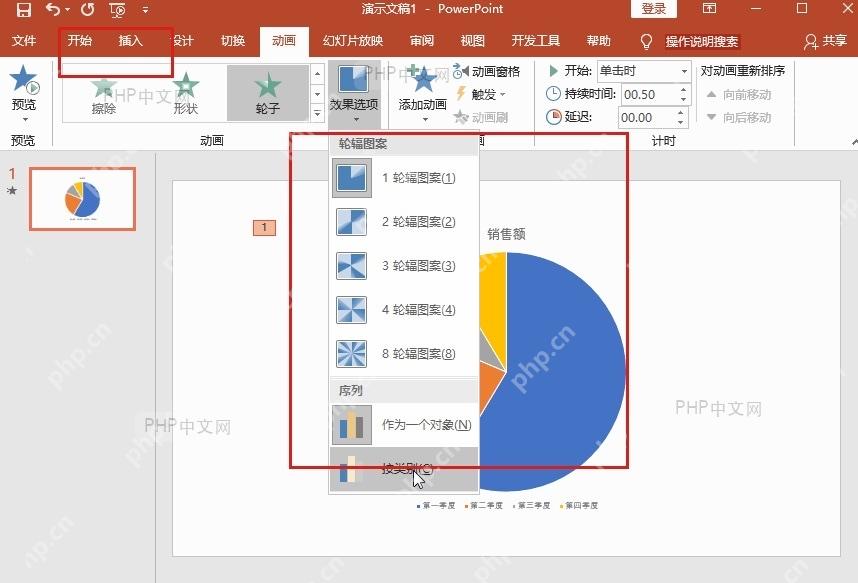Screen dimensions: 858x583
Task: Choose 作为一个对象(N) sequence option
Action: [x=404, y=425]
